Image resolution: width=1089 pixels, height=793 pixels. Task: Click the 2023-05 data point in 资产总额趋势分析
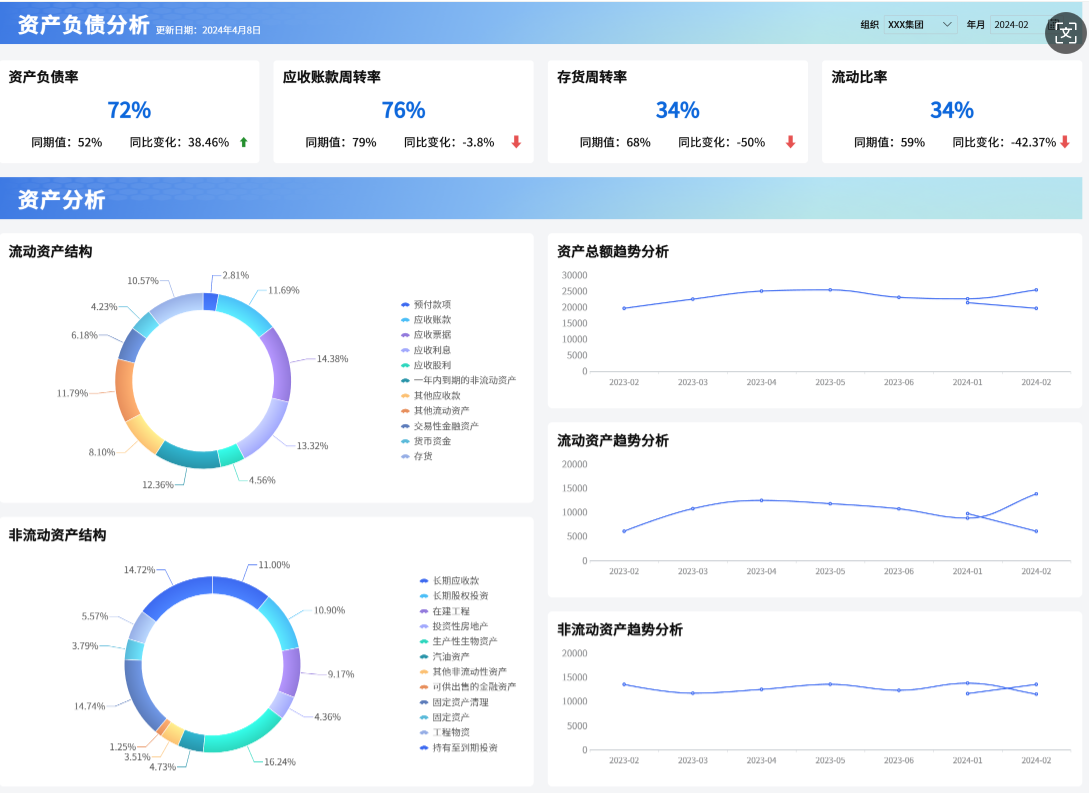[x=830, y=290]
